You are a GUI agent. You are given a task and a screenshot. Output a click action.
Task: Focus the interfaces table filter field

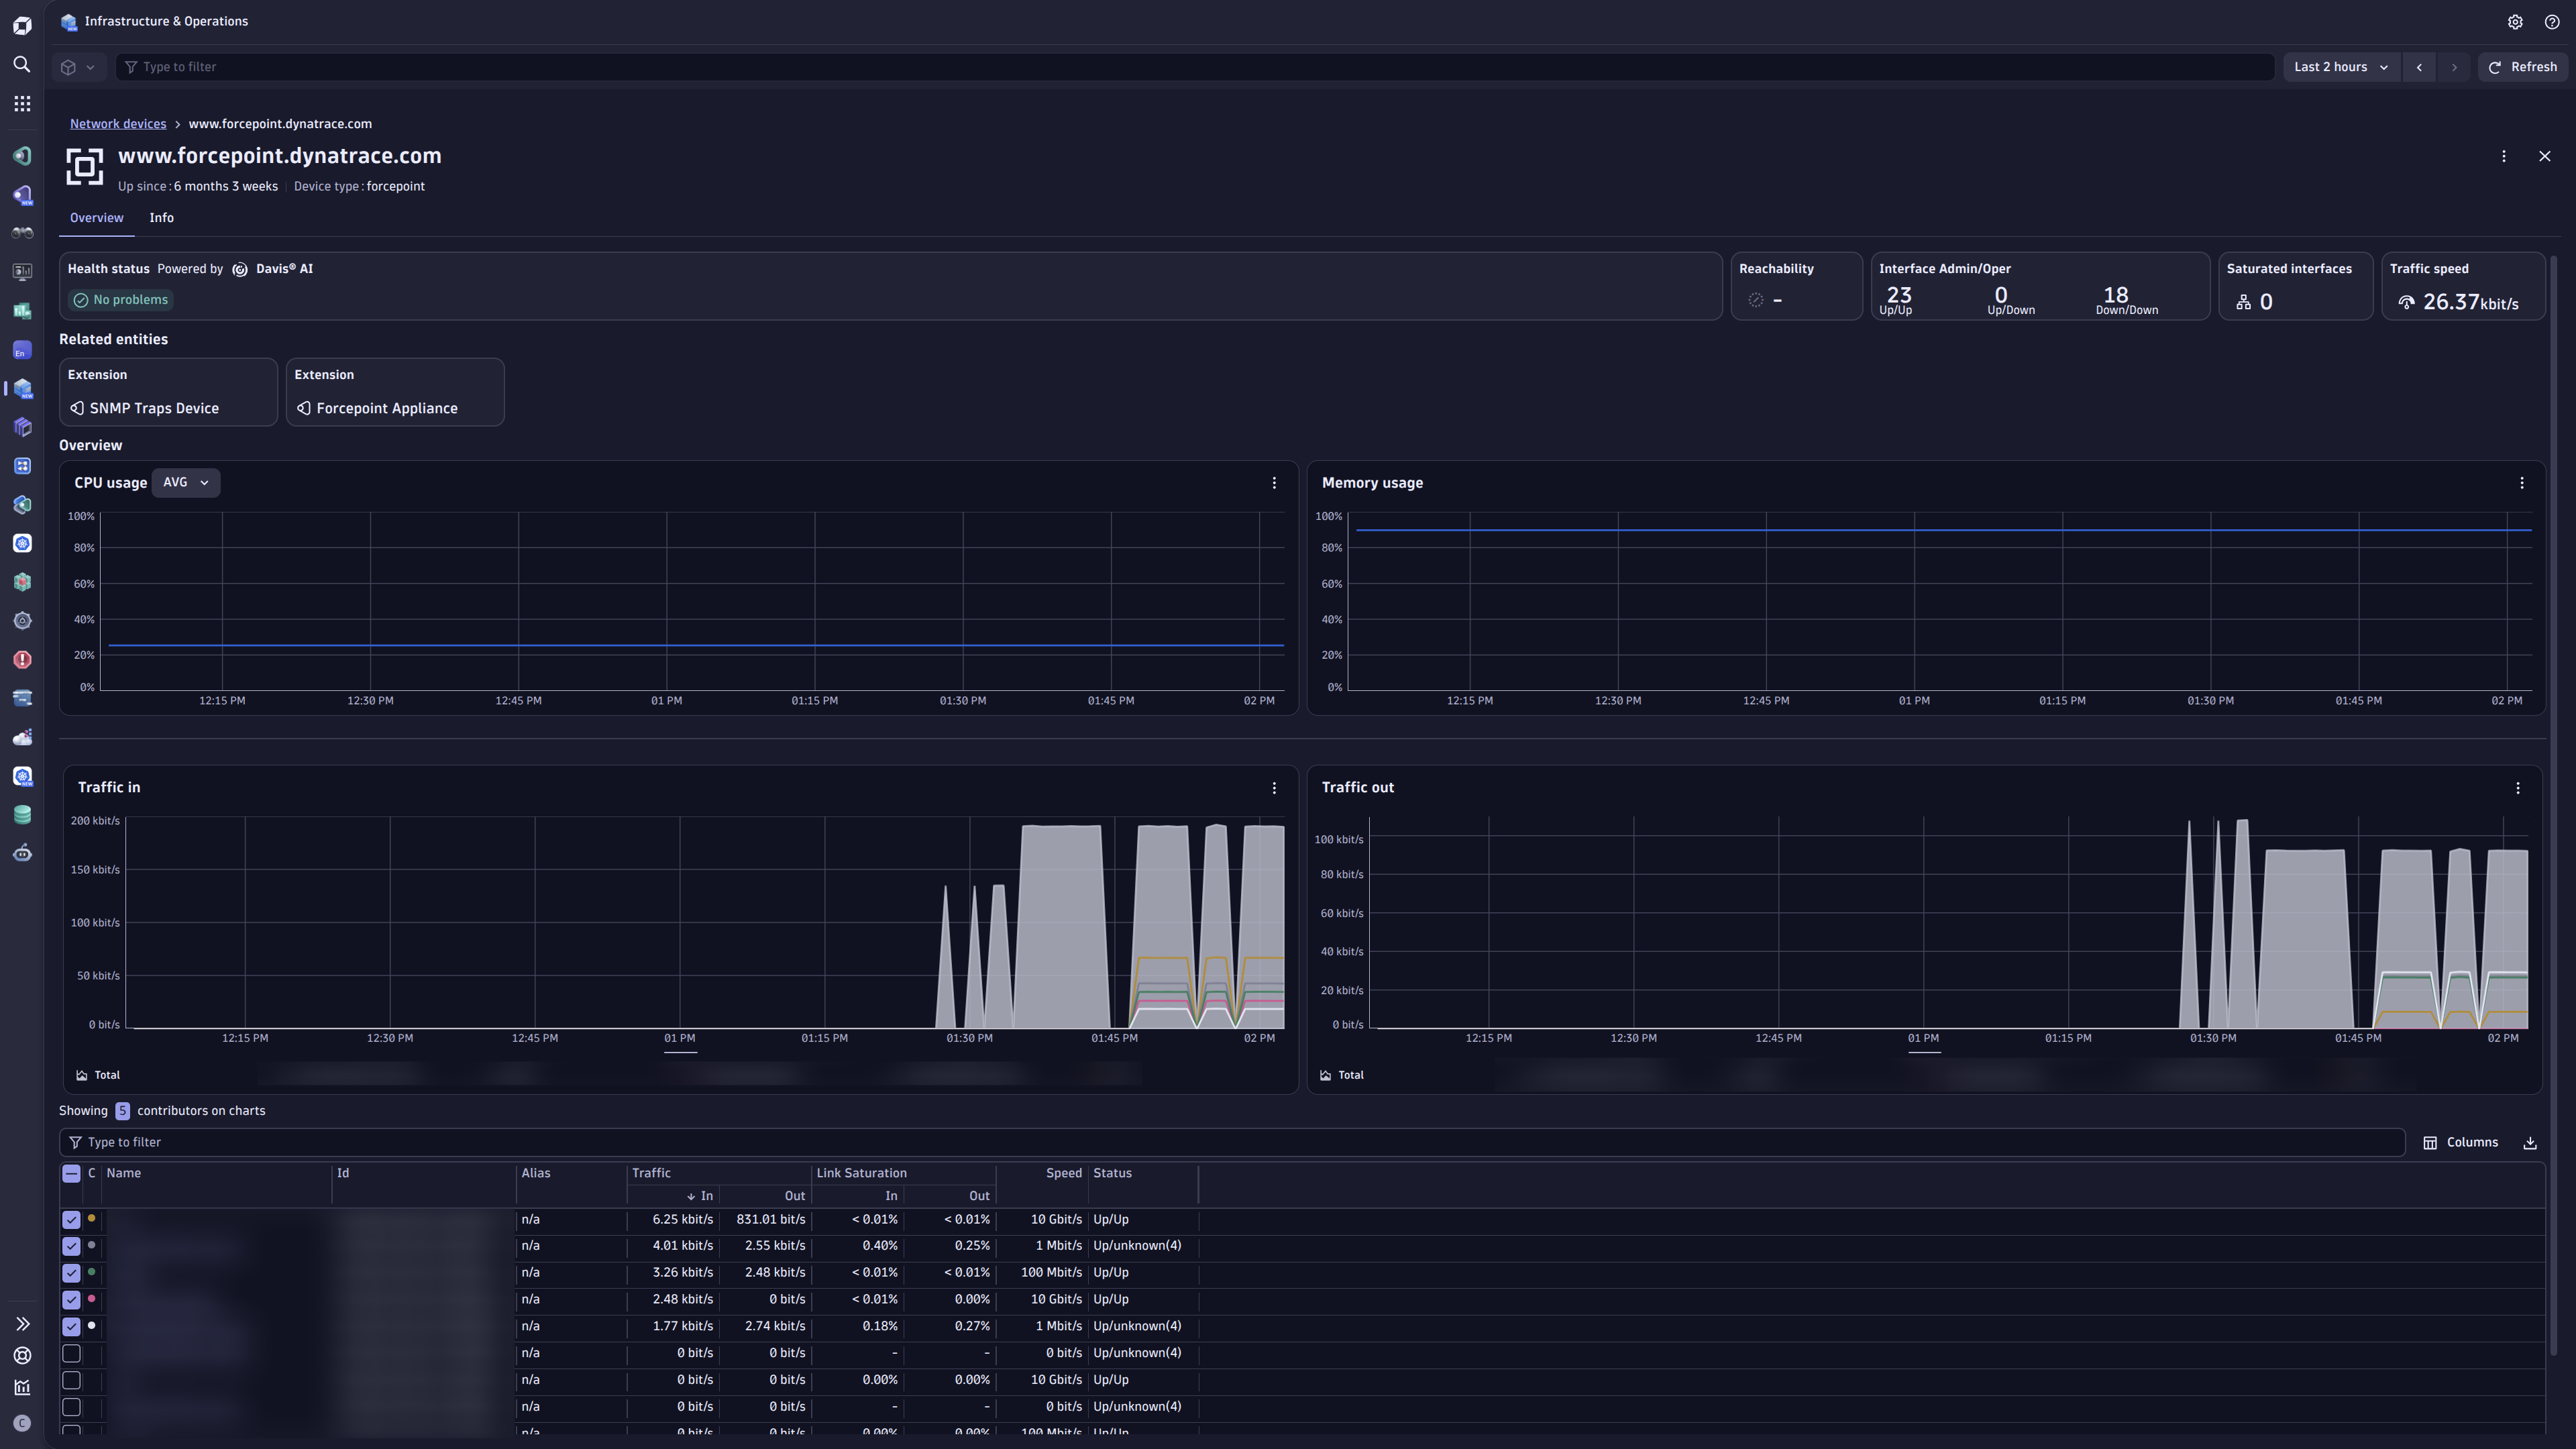coord(1232,1143)
